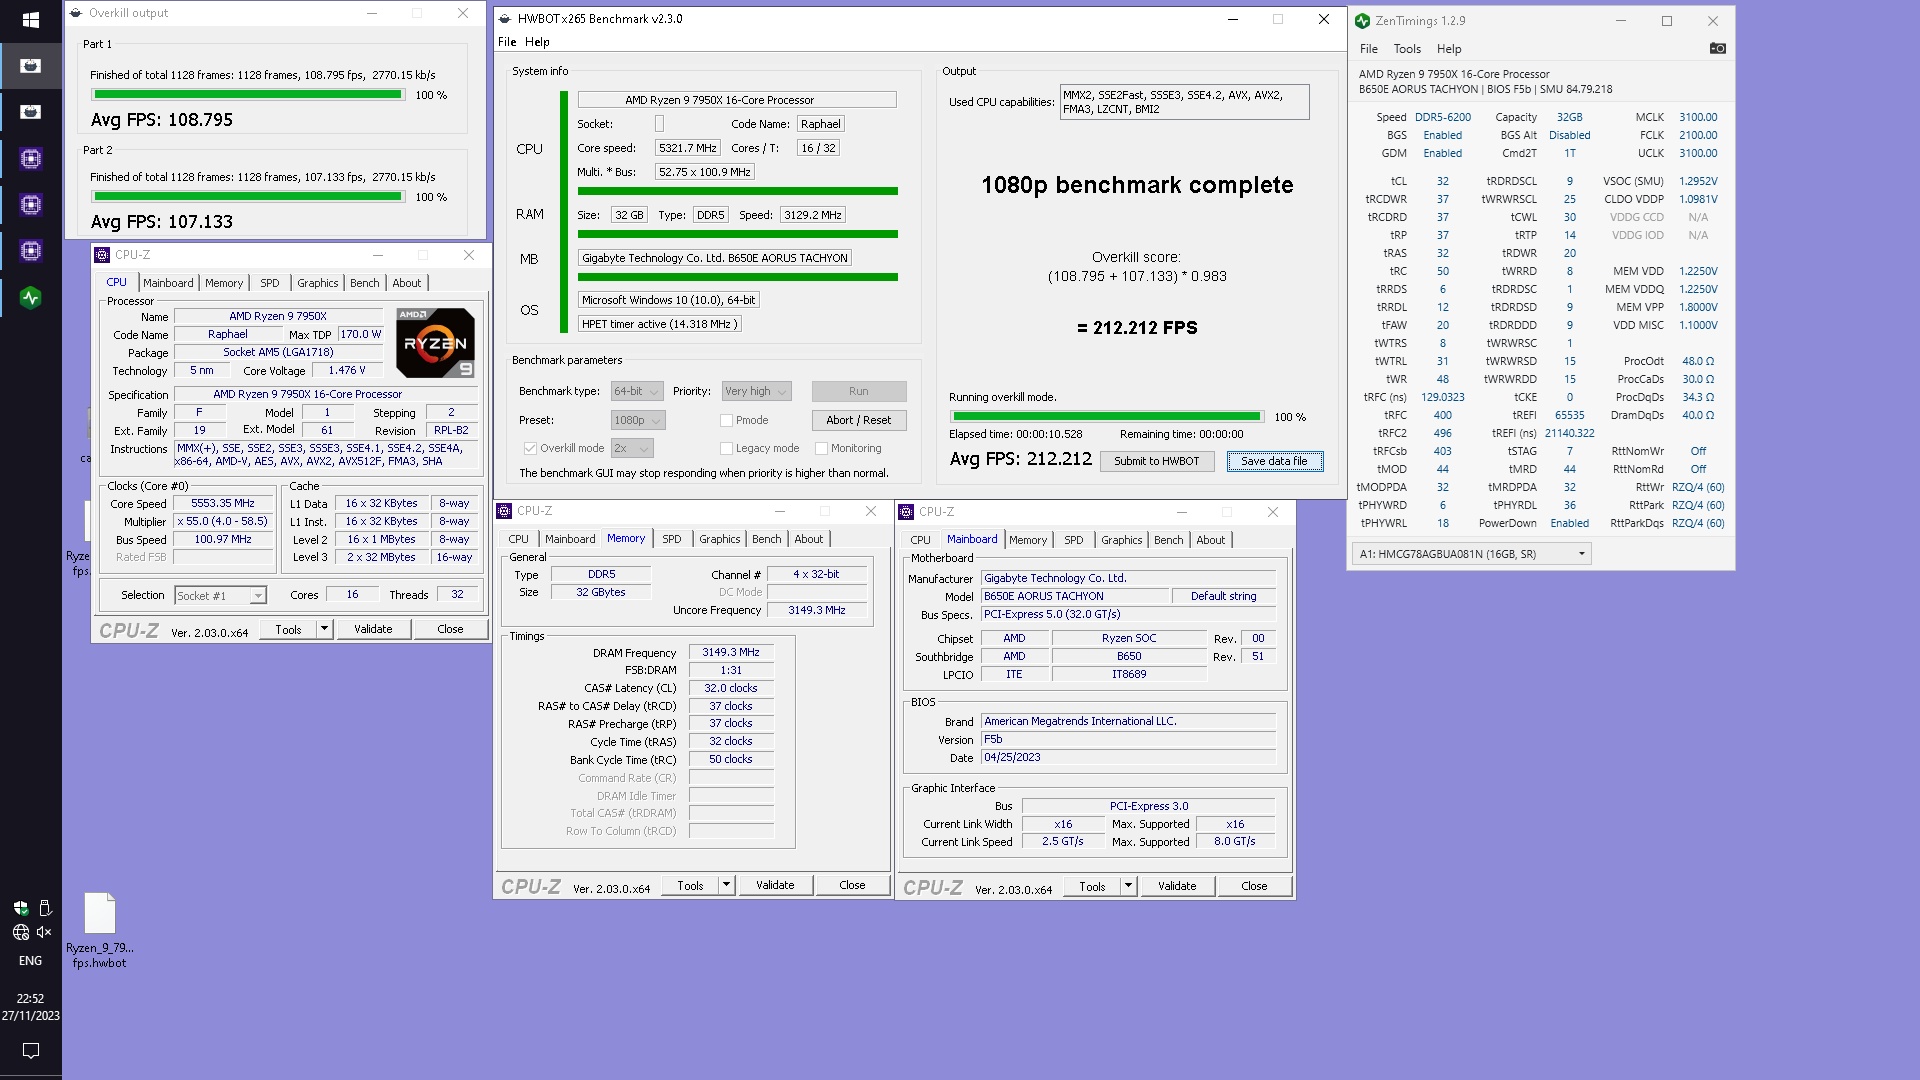Click Validate in CPU-Z Mainboard window
The image size is (1920, 1080).
pyautogui.click(x=1177, y=886)
